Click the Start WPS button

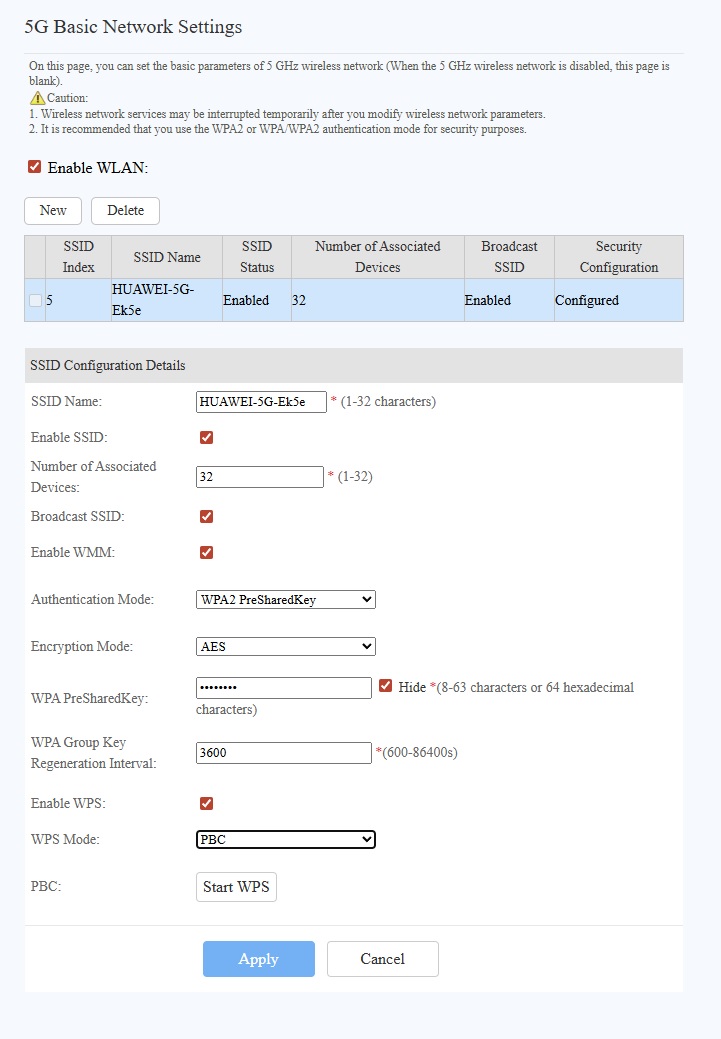click(236, 887)
